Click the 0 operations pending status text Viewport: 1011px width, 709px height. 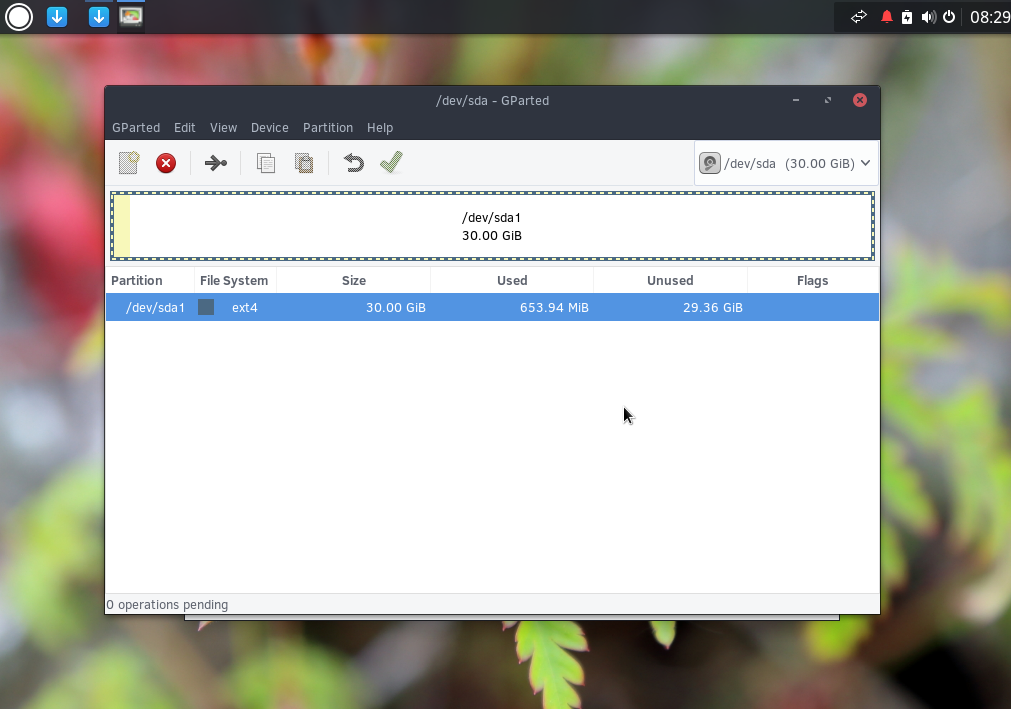click(167, 605)
